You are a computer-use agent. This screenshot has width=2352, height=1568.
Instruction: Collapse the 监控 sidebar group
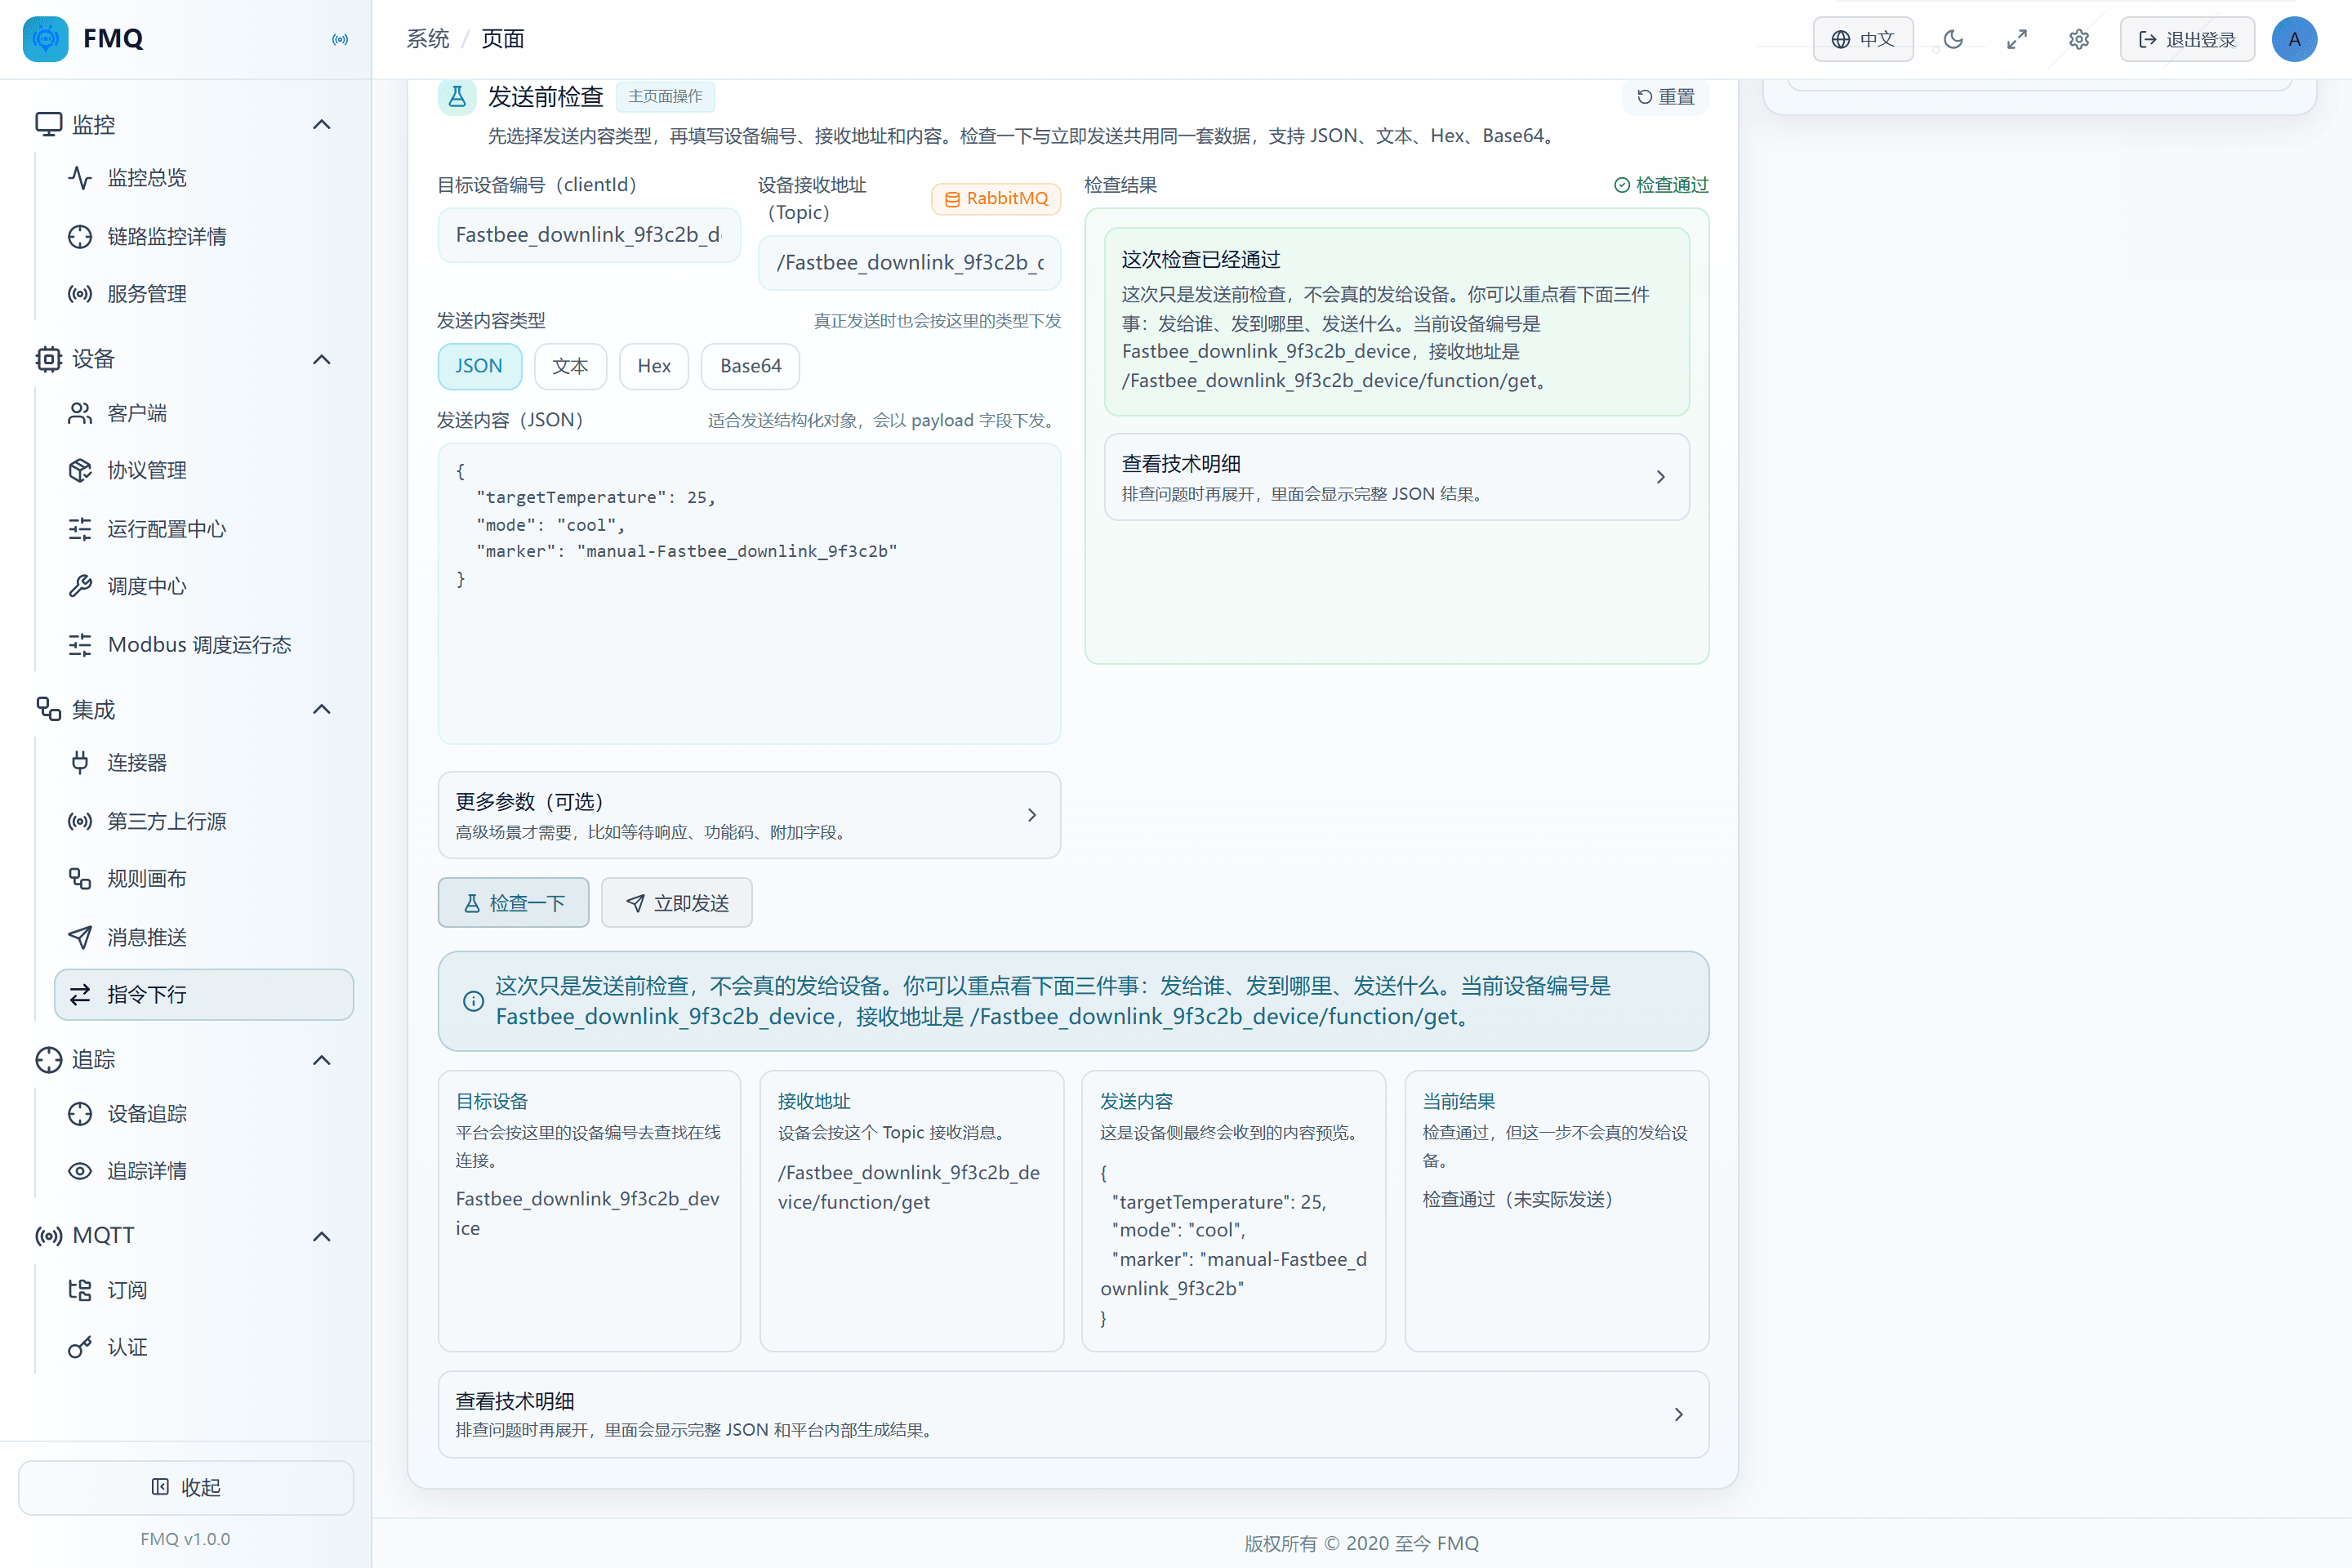click(x=321, y=125)
